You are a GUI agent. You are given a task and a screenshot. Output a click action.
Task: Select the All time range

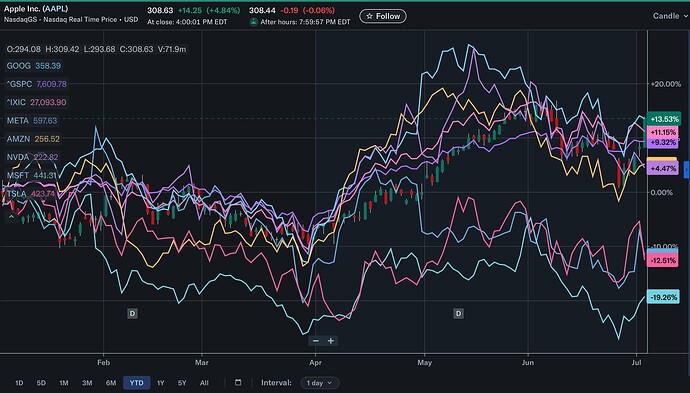204,383
